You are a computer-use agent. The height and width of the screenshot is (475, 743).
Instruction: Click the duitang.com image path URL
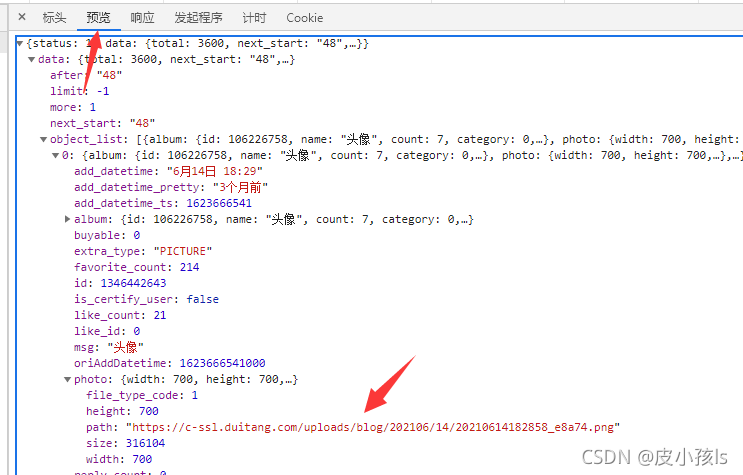tap(373, 427)
